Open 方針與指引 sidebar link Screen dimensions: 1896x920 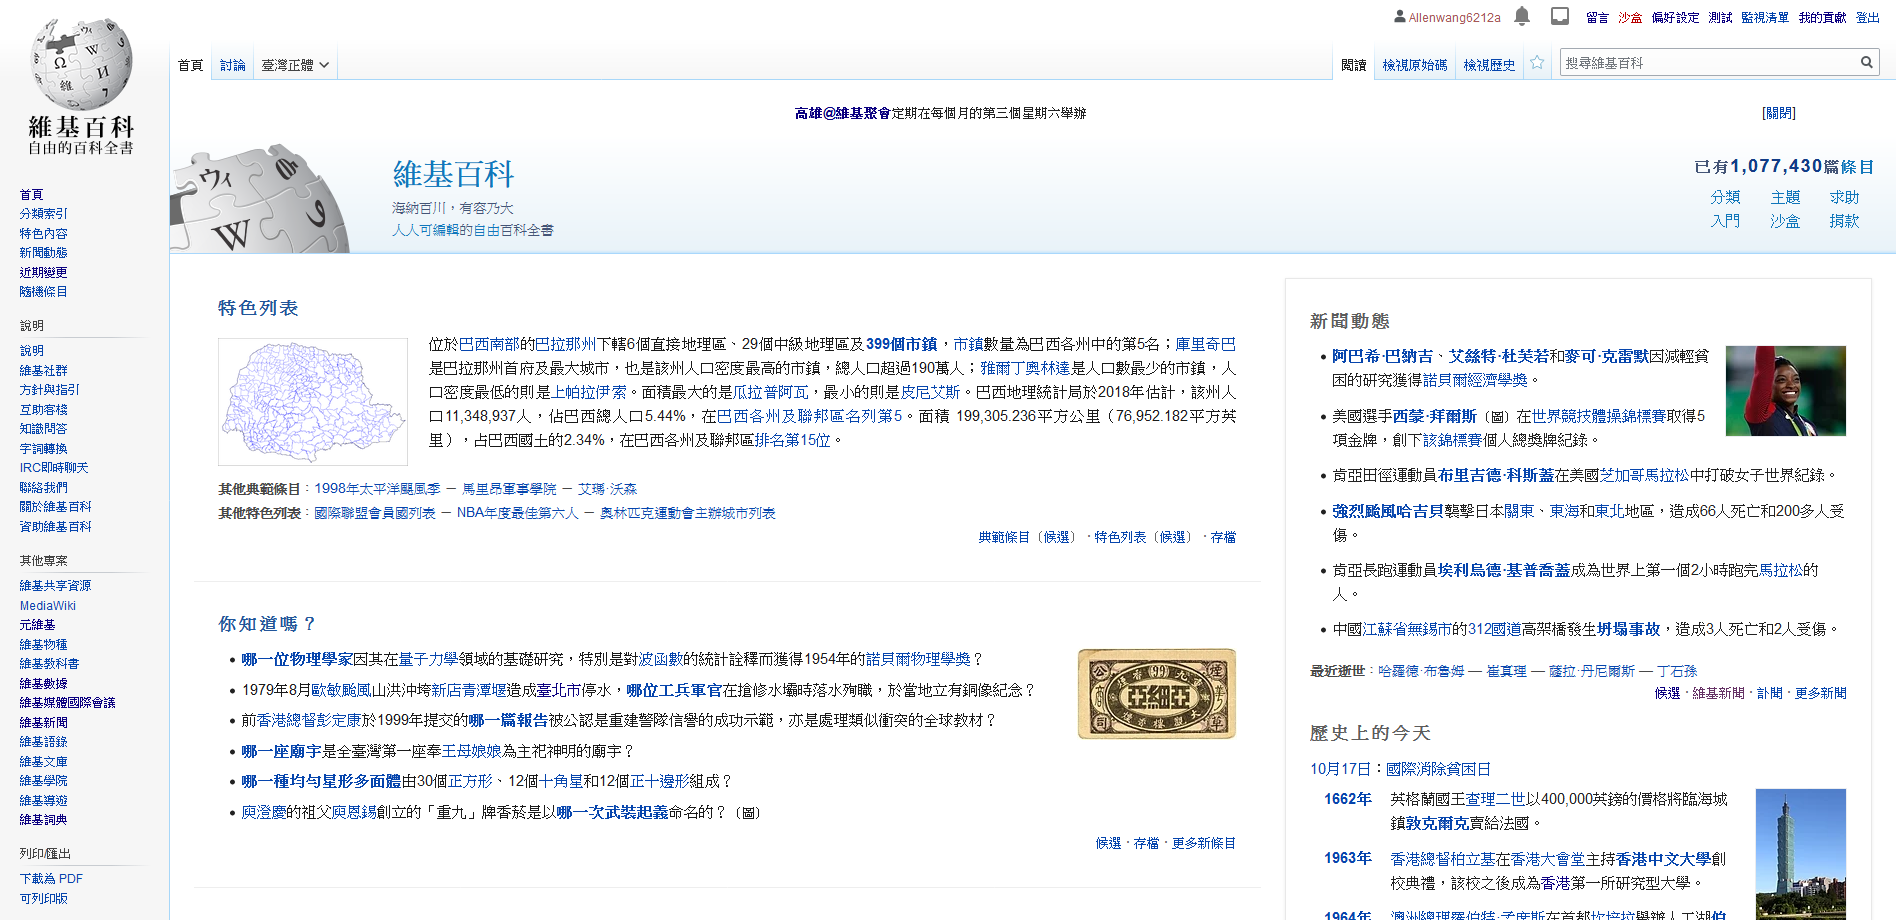pyautogui.click(x=50, y=390)
